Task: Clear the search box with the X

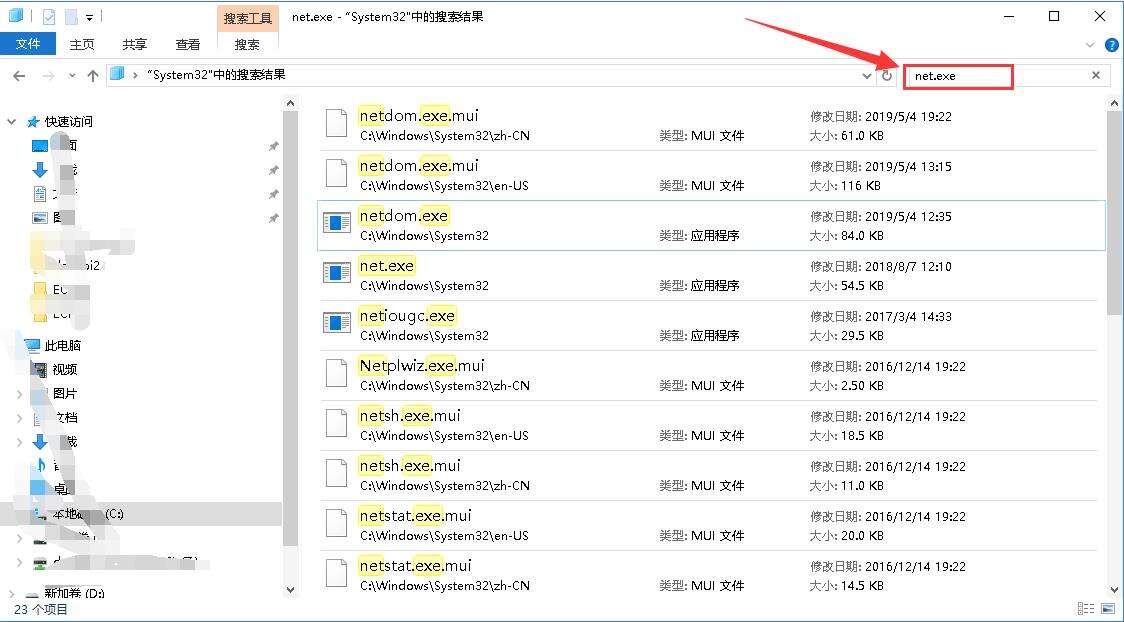Action: [1096, 75]
